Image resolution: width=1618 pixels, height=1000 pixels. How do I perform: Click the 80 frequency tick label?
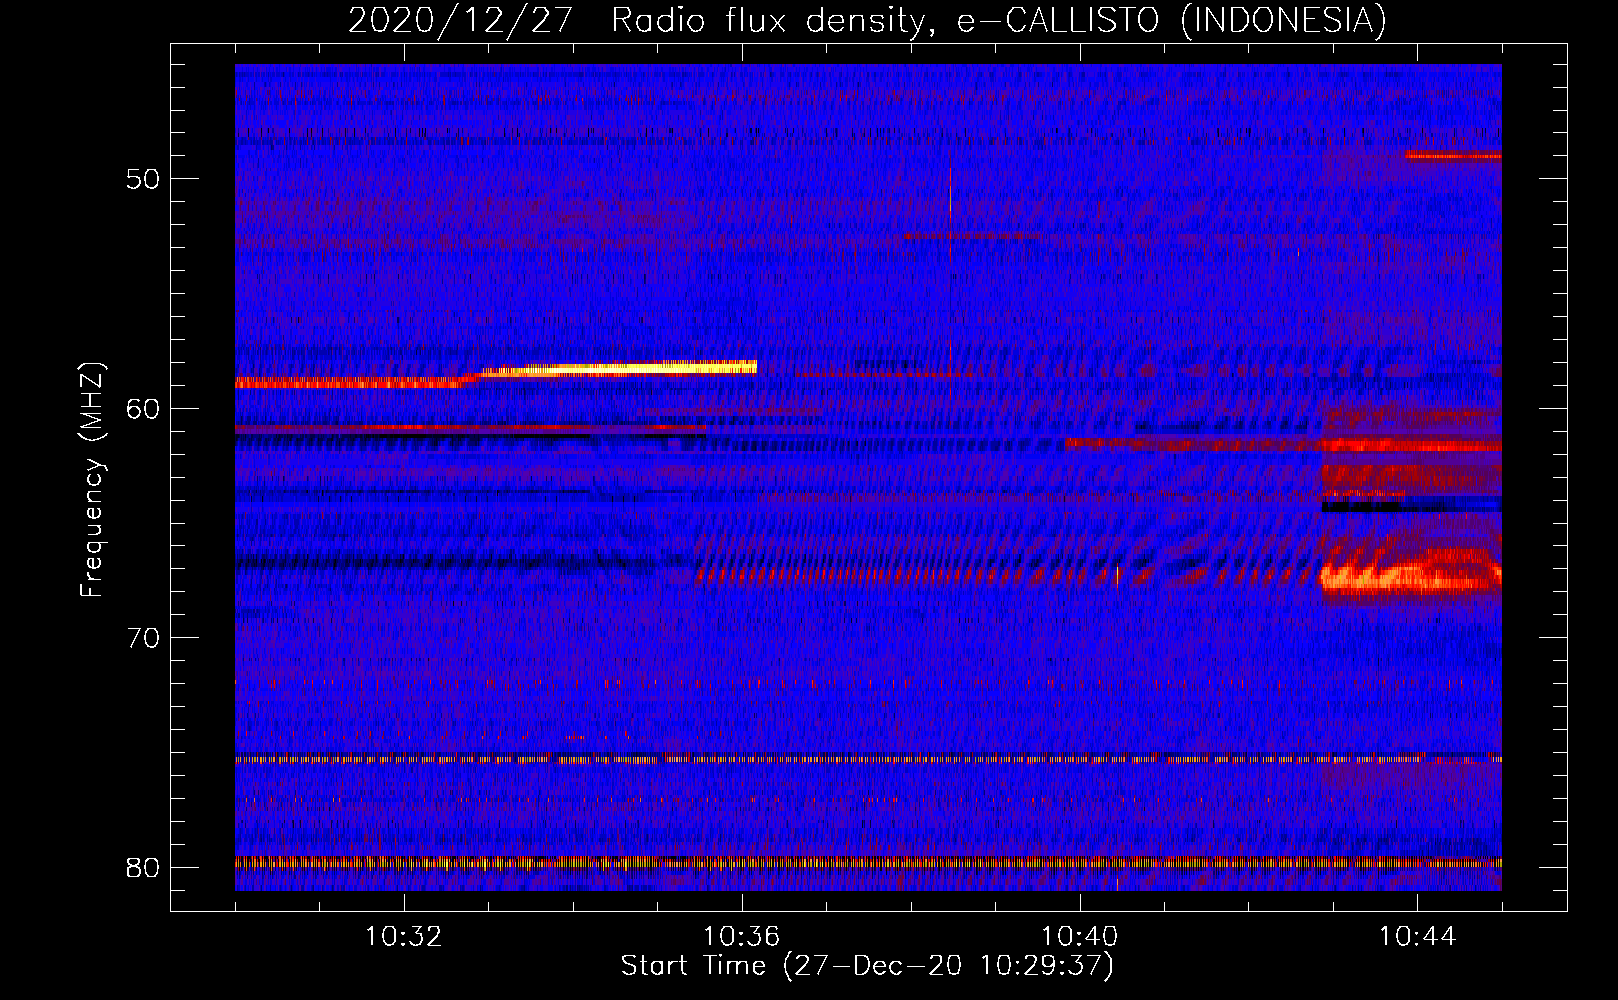click(144, 867)
